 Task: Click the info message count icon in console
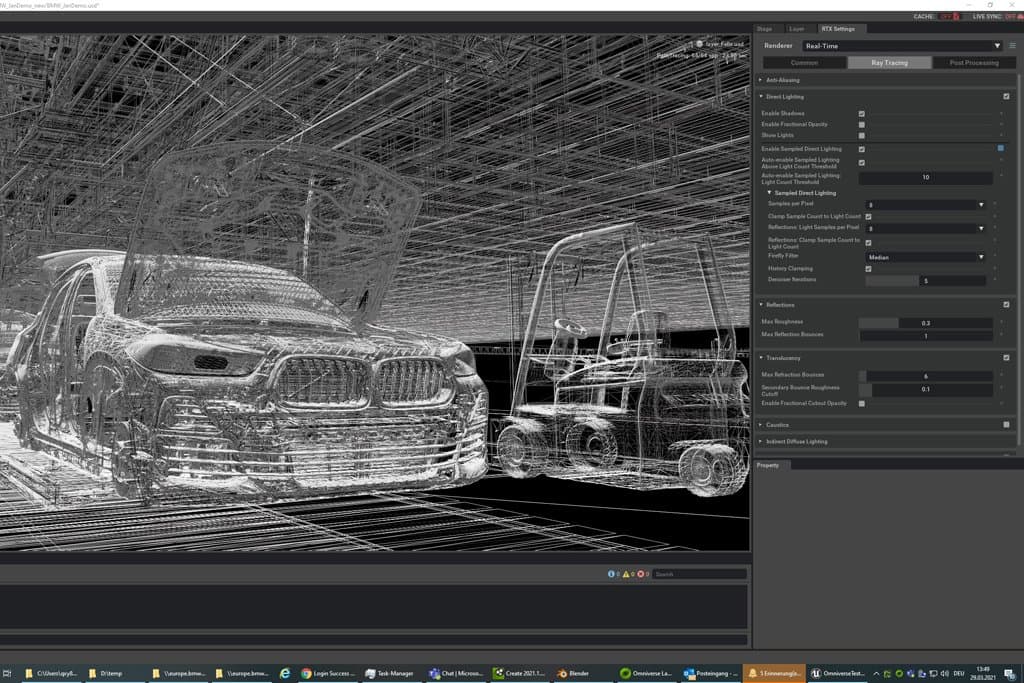tap(611, 574)
